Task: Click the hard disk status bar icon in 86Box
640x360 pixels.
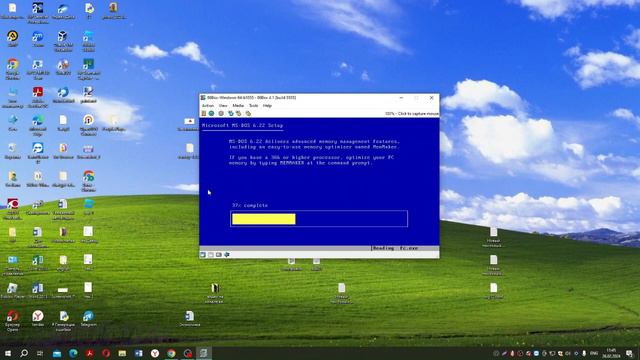Action: coord(219,255)
